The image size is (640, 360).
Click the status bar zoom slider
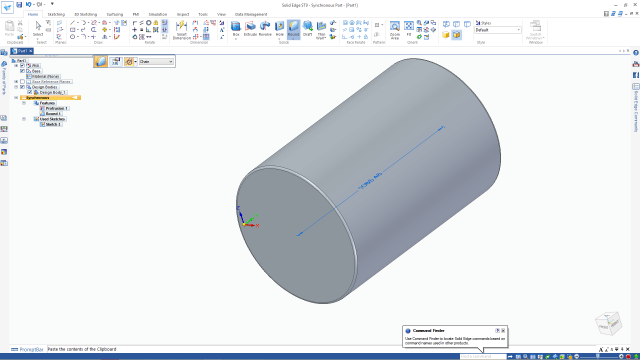pos(599,356)
